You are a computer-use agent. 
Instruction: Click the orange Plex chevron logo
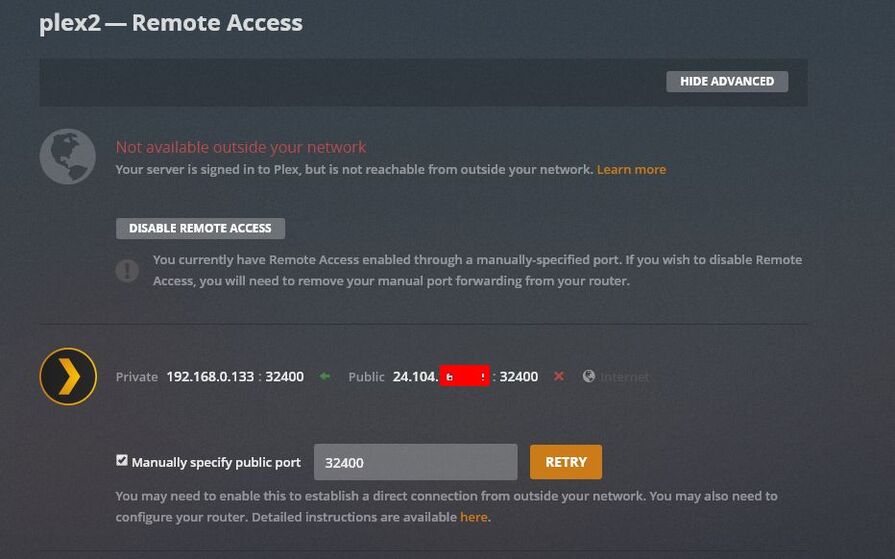click(x=68, y=377)
